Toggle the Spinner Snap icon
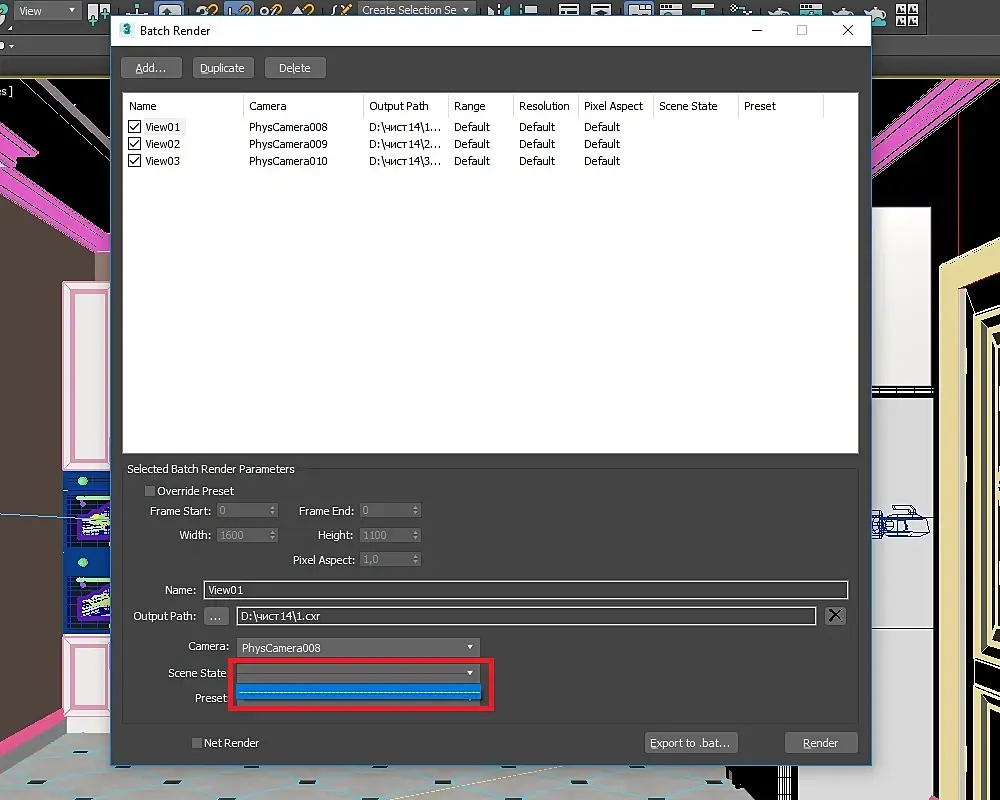Image resolution: width=1000 pixels, height=800 pixels. (x=303, y=10)
